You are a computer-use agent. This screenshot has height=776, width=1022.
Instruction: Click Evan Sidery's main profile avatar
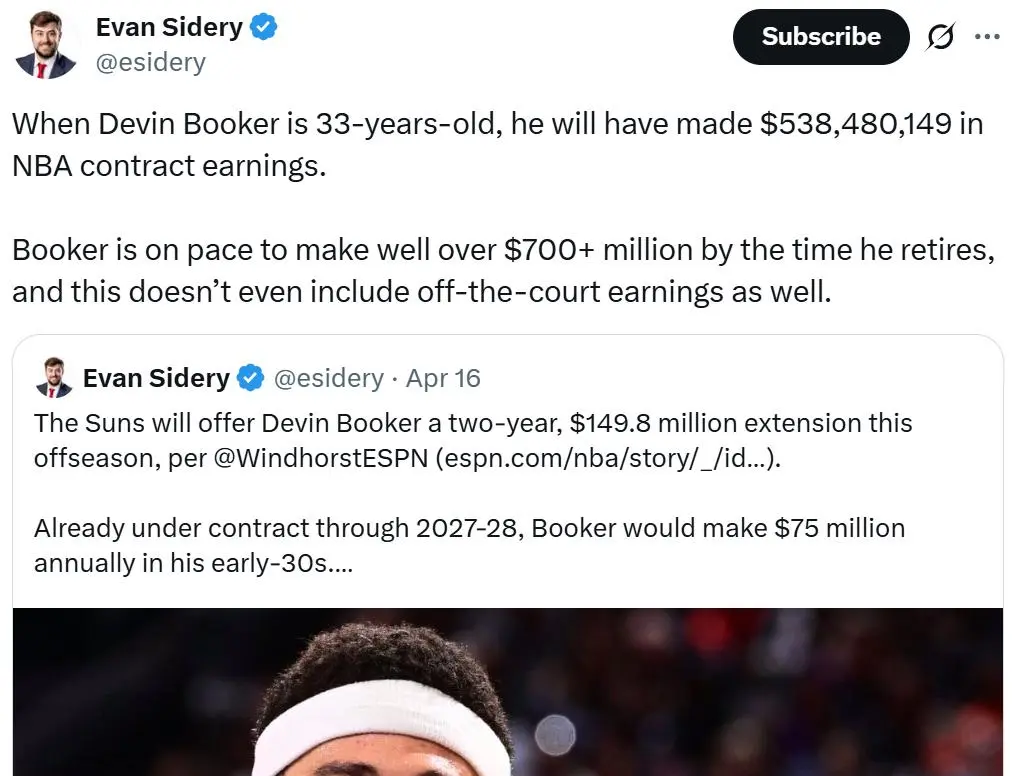click(46, 45)
